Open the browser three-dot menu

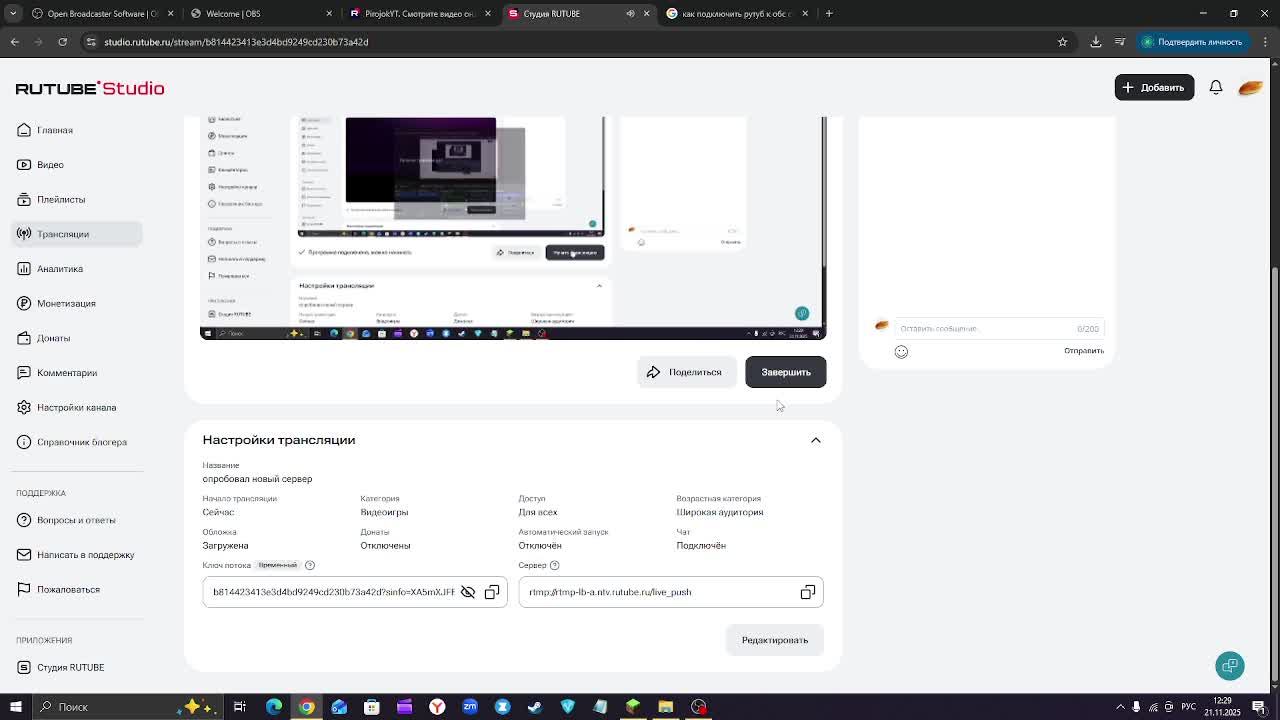1266,42
